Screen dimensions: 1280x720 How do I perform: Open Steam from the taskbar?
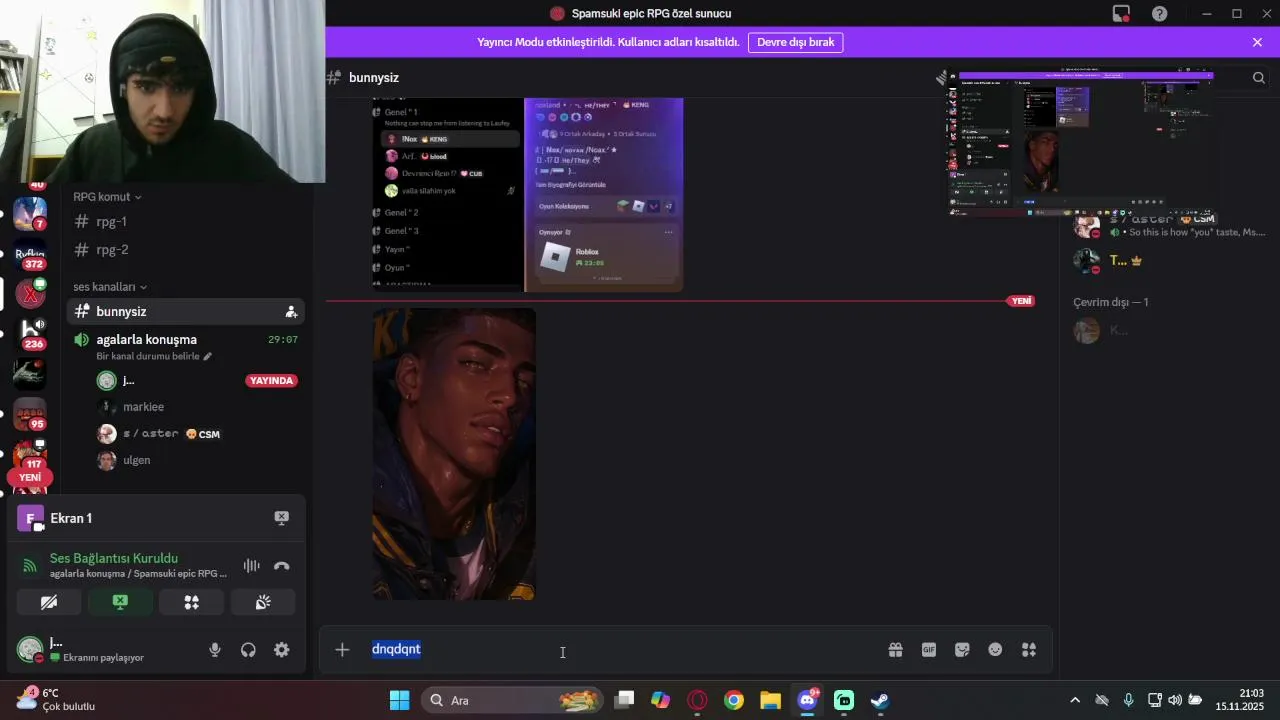tap(880, 700)
